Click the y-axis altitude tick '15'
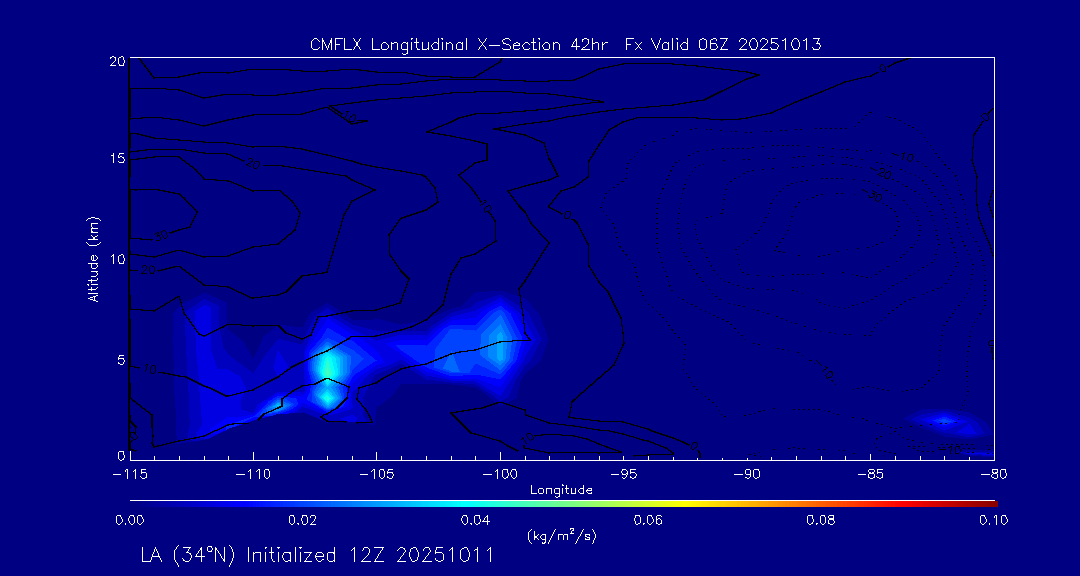1080x576 pixels. tap(118, 158)
